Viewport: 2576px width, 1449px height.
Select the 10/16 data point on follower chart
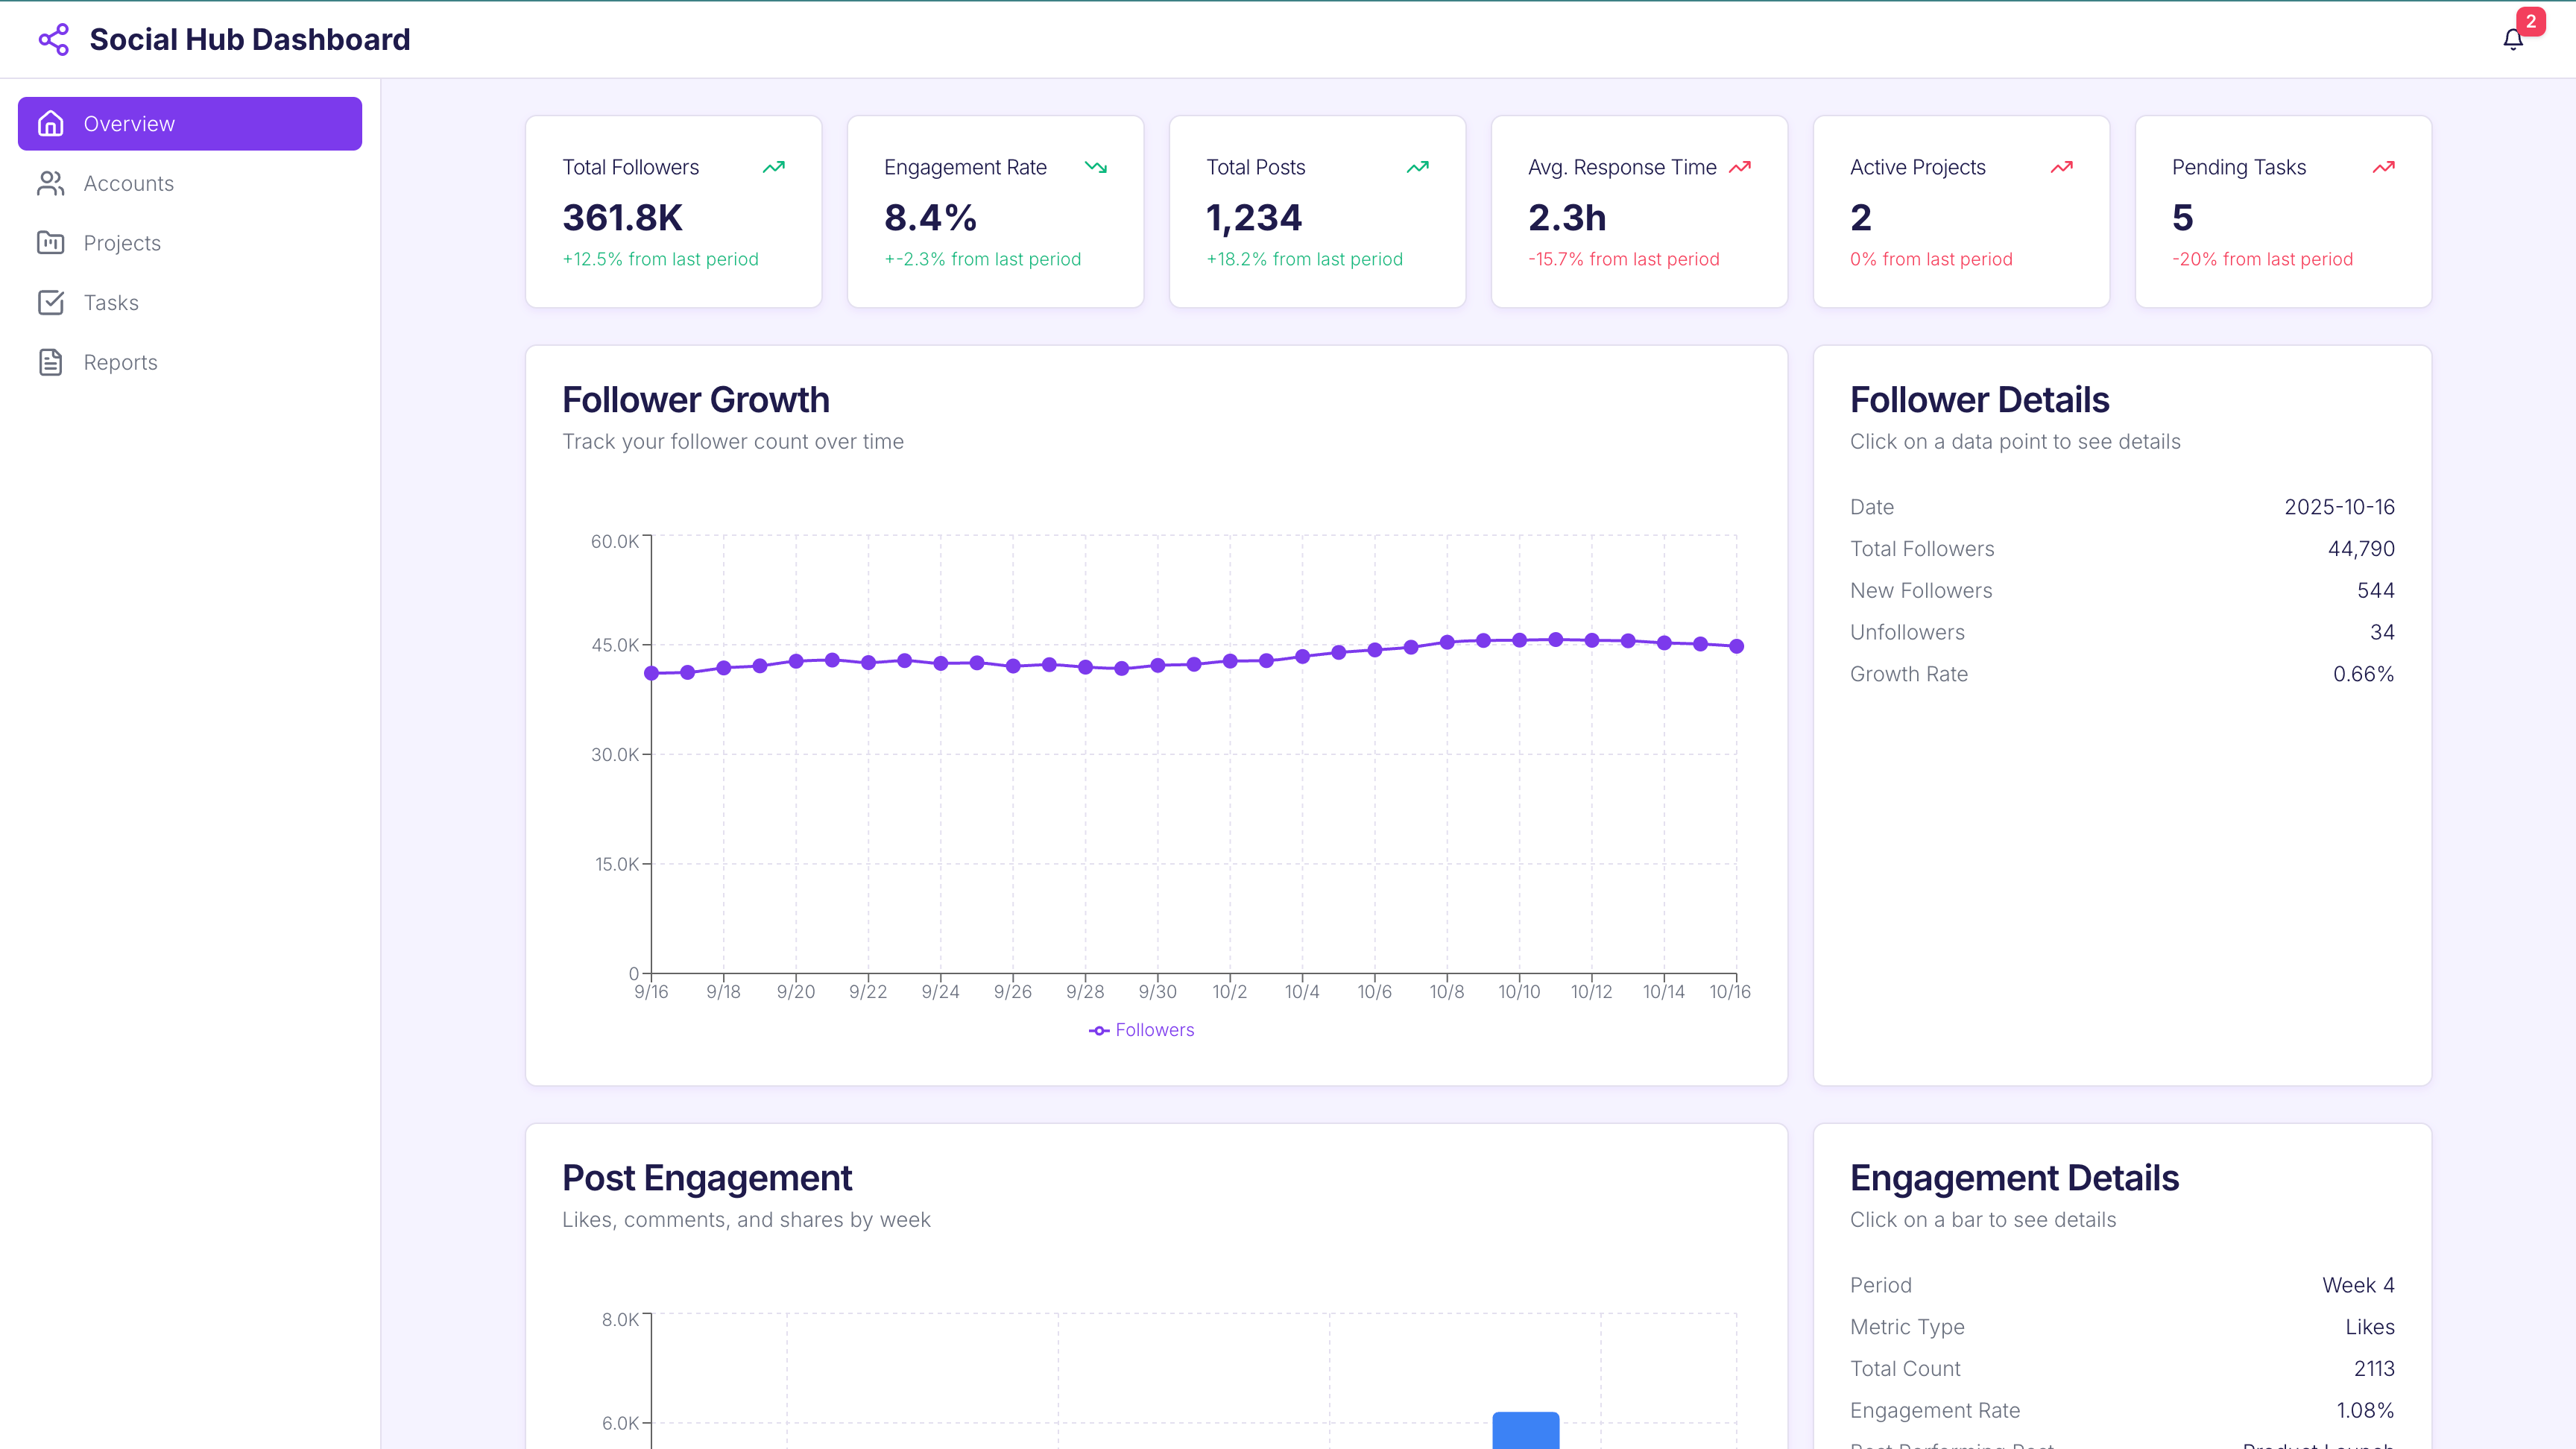1736,646
